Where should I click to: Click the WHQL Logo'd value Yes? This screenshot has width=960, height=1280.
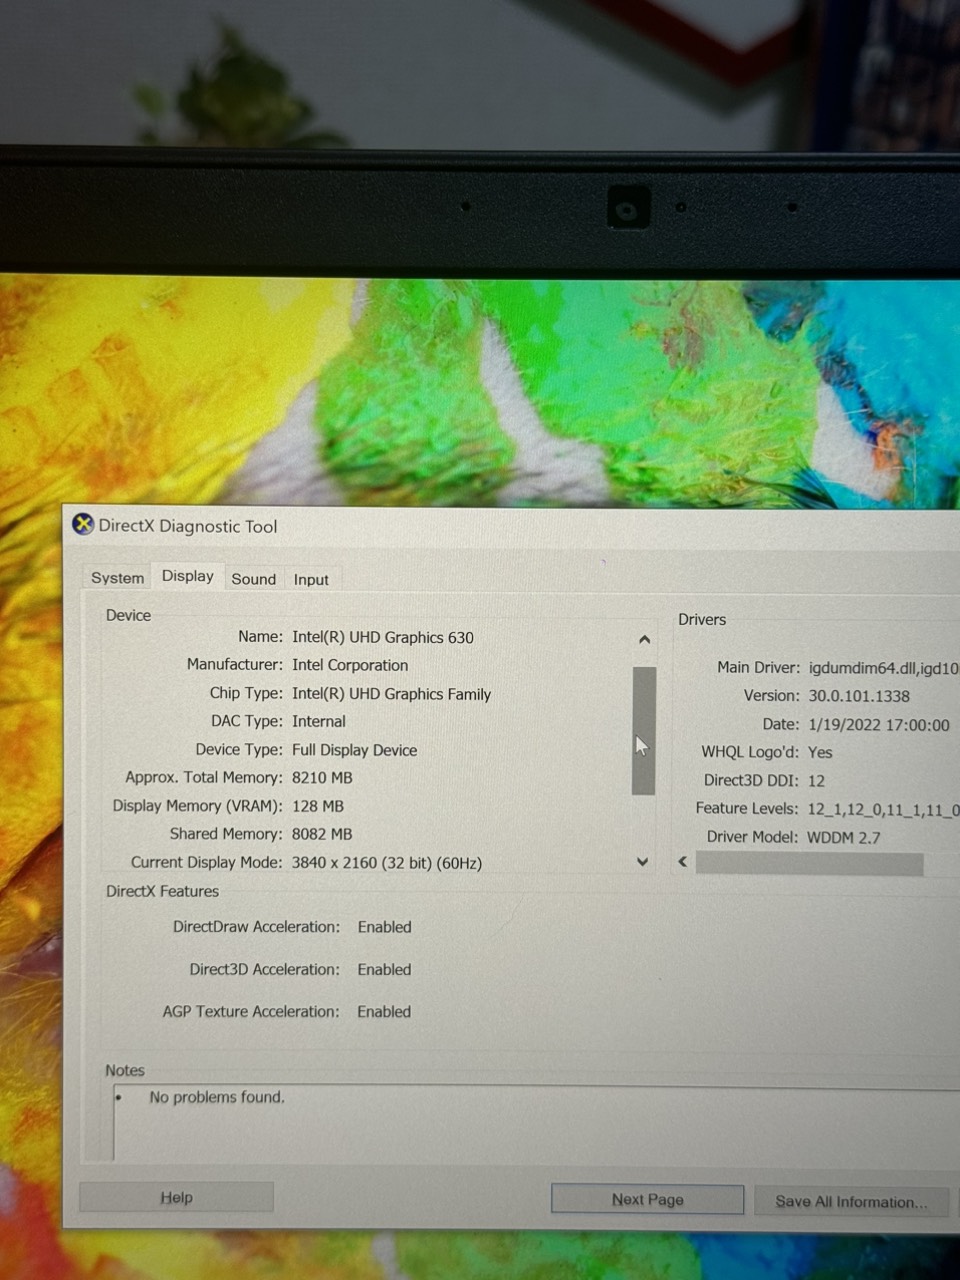pos(820,752)
